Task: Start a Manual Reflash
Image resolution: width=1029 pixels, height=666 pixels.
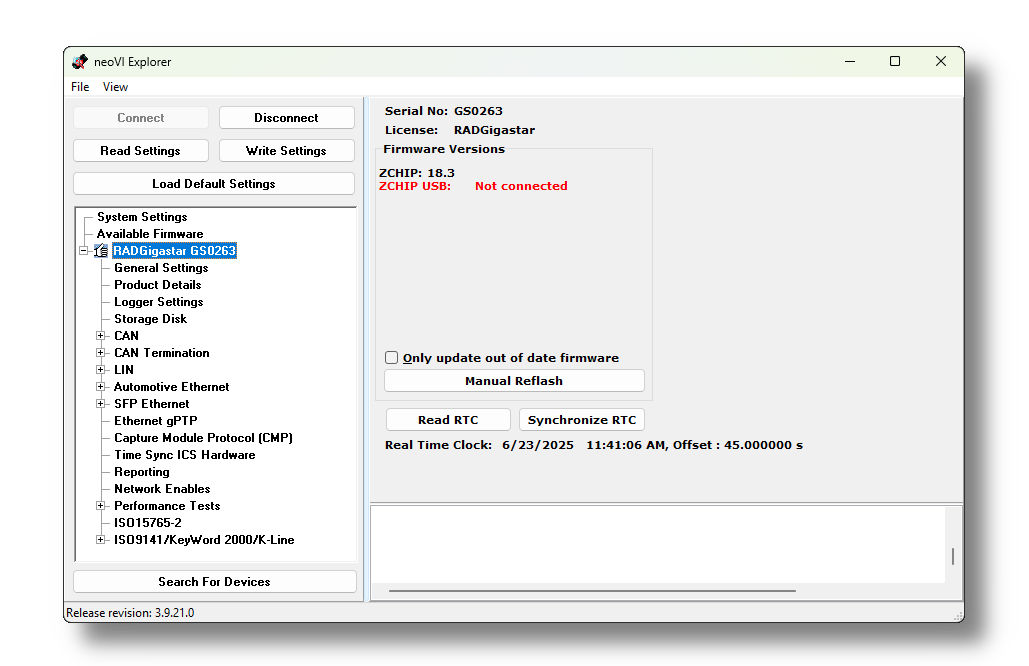Action: pos(514,381)
